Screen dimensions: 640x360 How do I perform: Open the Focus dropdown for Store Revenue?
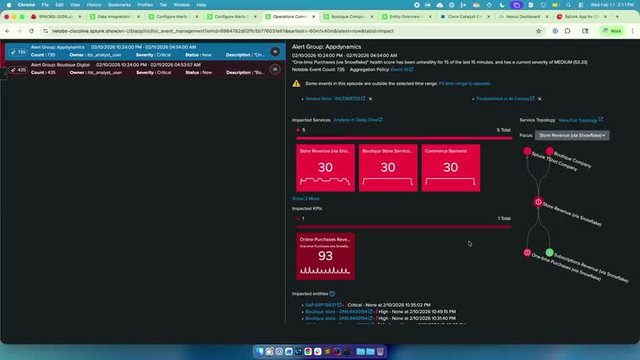coord(572,136)
